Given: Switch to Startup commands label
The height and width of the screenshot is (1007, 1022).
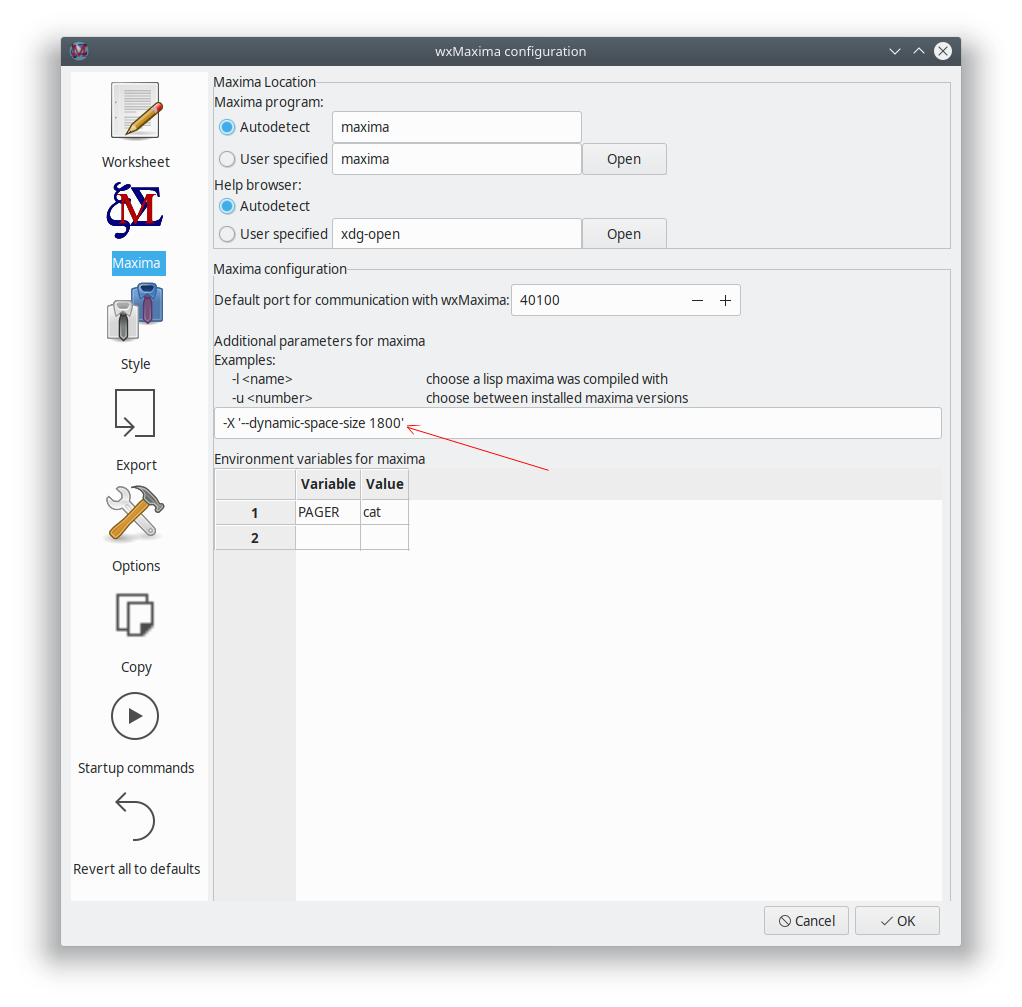Looking at the screenshot, I should click(136, 768).
